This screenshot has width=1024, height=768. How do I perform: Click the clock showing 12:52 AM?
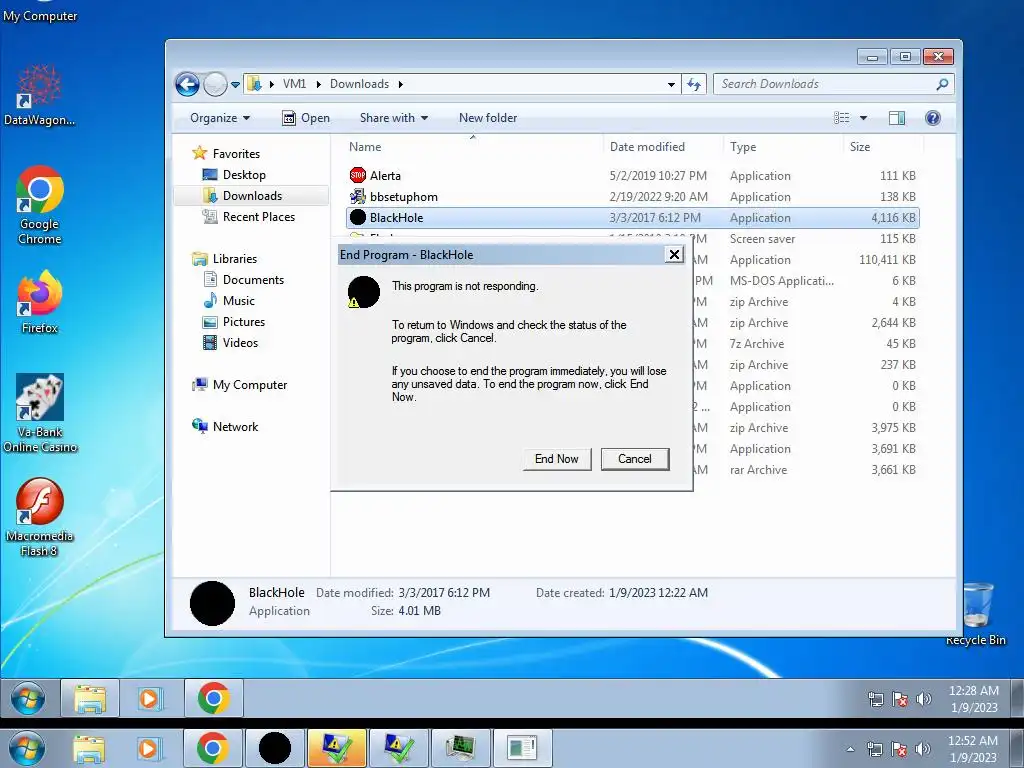(973, 749)
